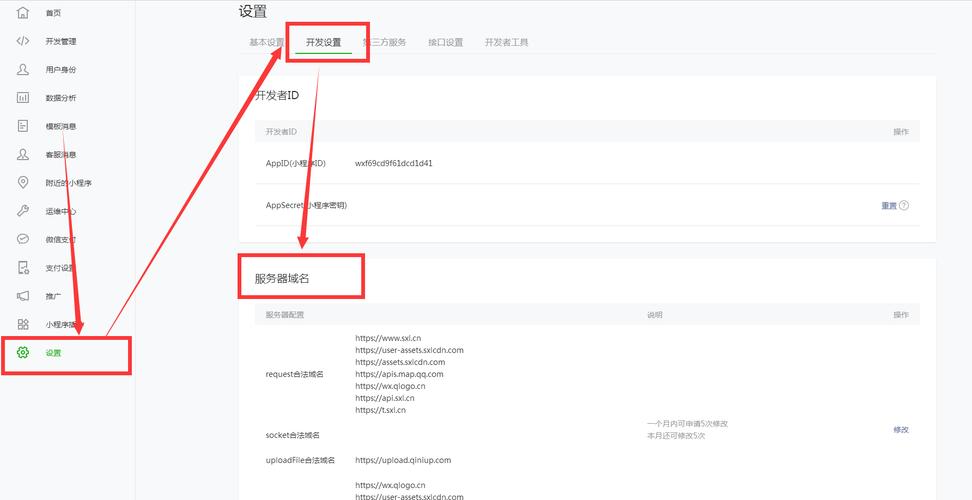Viewport: 972px width, 500px height.
Task: Click domain https://apis.map.qq.com
Action: coord(399,374)
